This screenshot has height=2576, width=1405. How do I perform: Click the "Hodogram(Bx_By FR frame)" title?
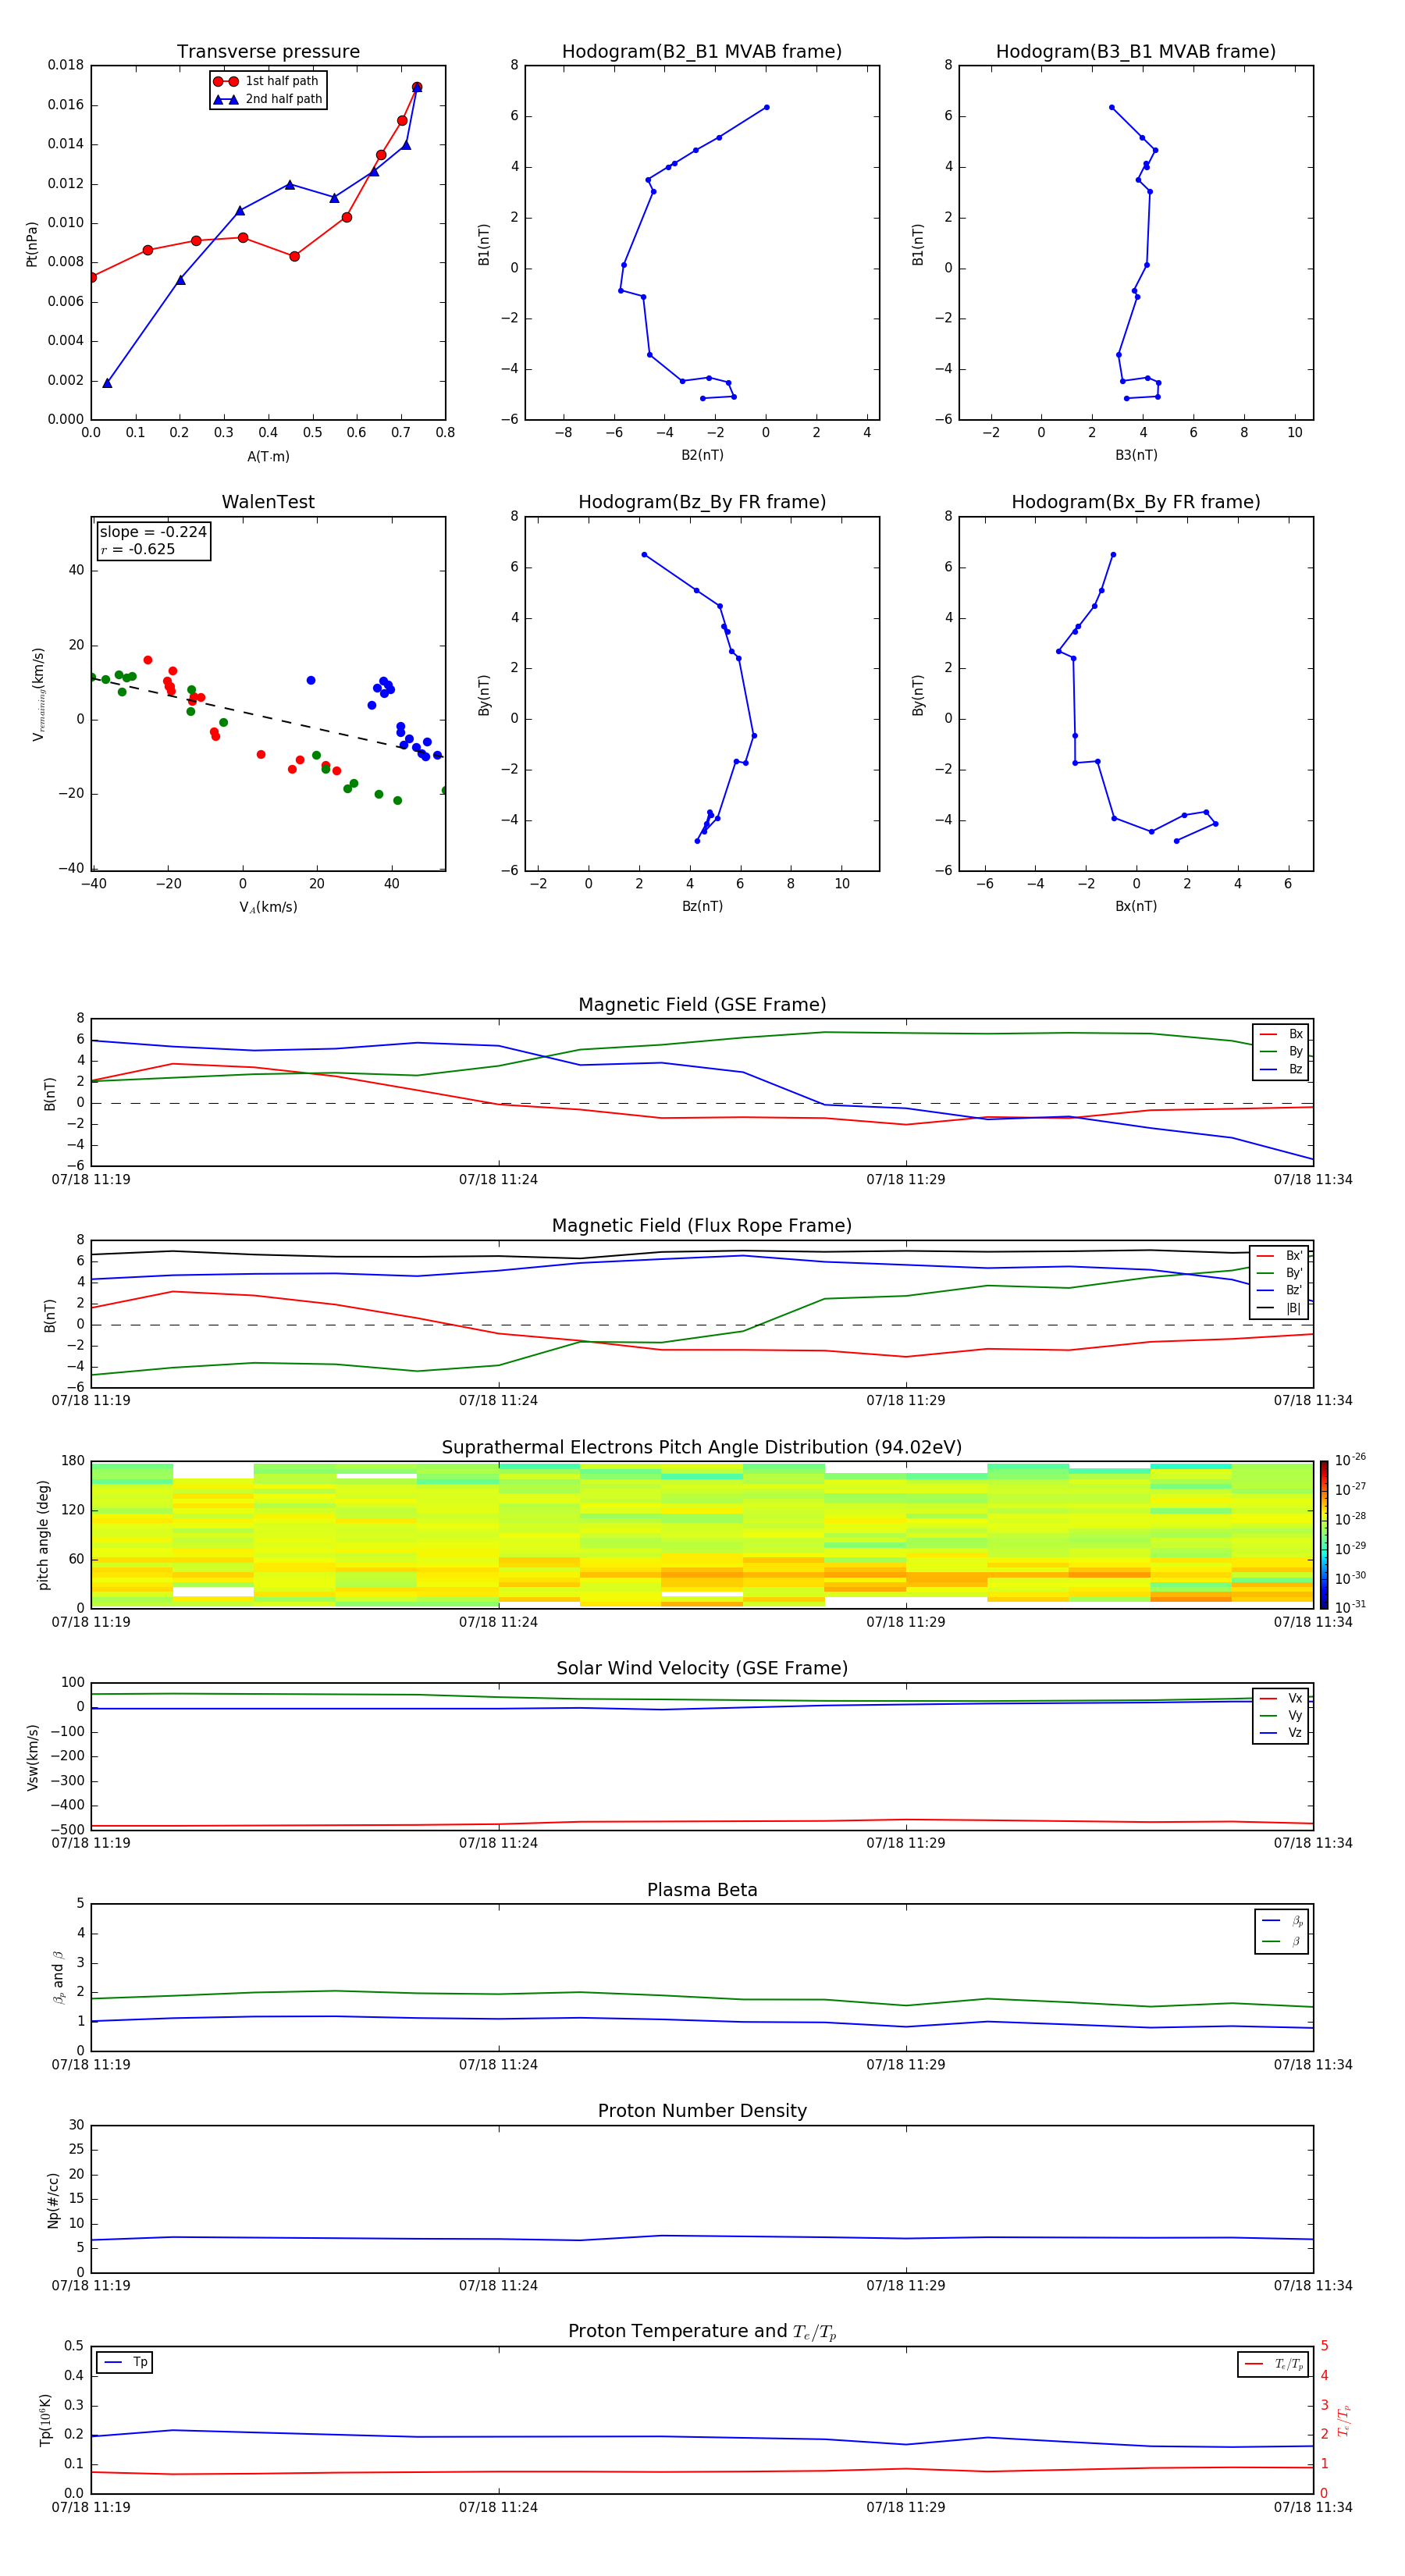point(1136,502)
